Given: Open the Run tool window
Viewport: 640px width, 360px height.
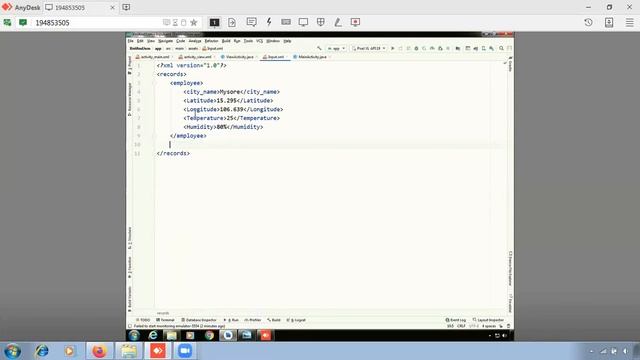Looking at the screenshot, I should click(x=231, y=320).
